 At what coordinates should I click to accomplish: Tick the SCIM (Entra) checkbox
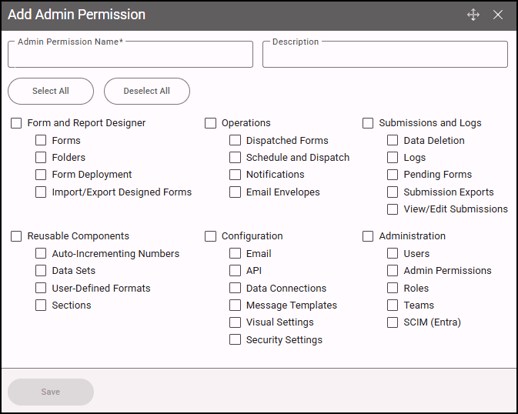point(392,322)
